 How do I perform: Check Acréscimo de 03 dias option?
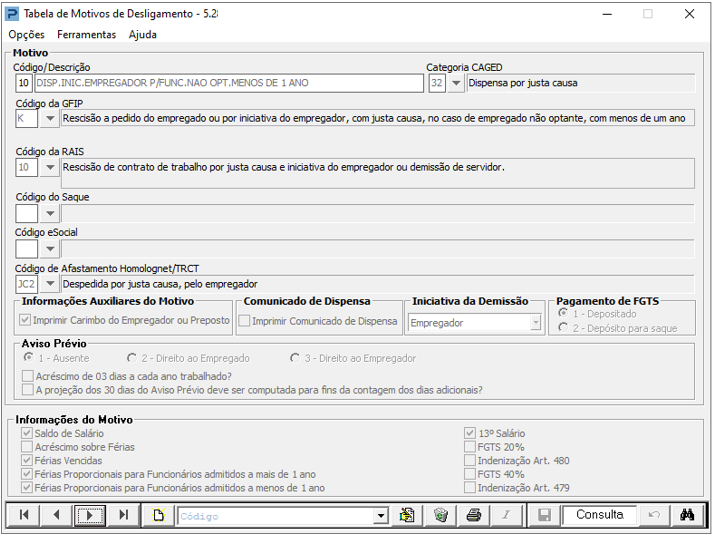point(28,377)
